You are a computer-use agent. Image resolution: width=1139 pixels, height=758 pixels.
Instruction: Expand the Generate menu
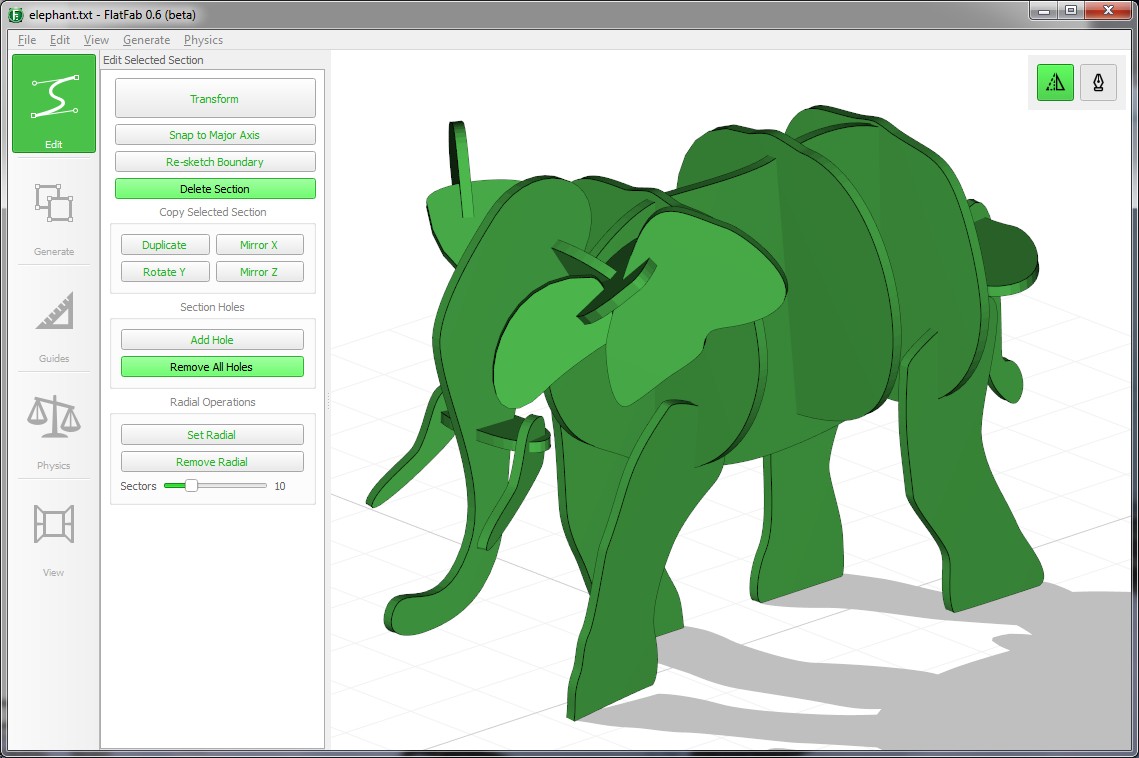point(146,40)
